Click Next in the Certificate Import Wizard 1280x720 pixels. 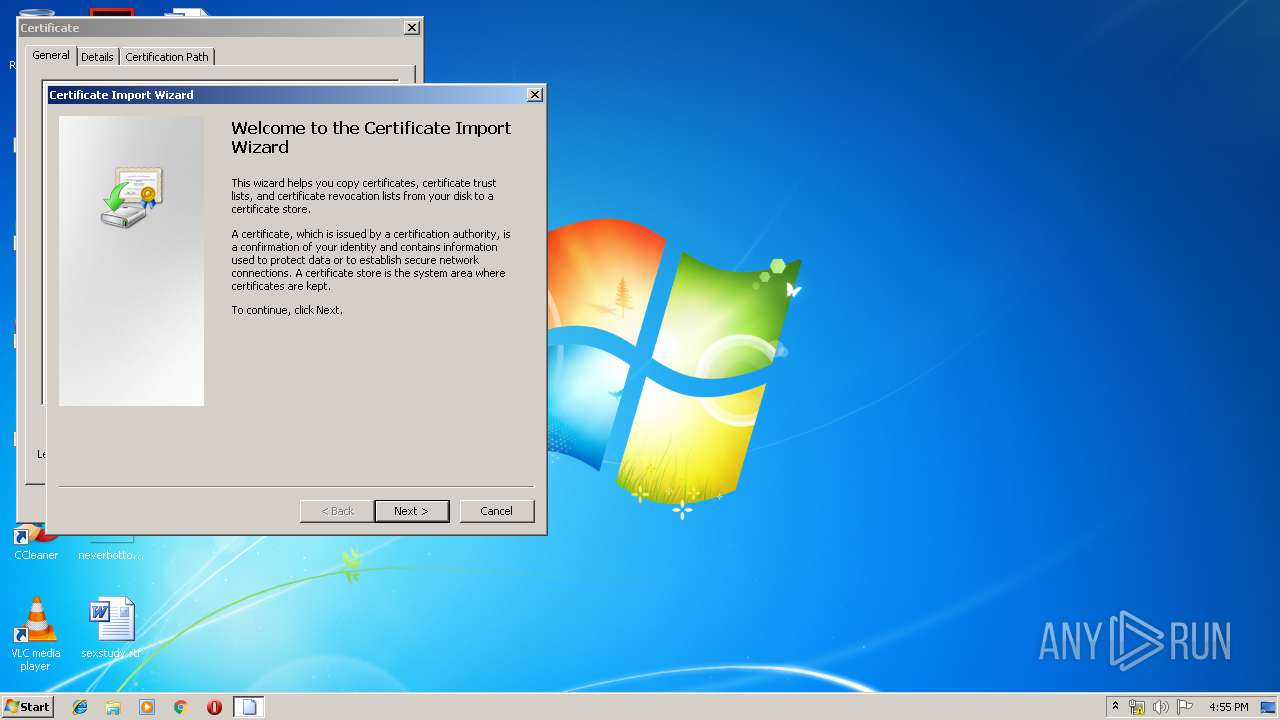(412, 511)
